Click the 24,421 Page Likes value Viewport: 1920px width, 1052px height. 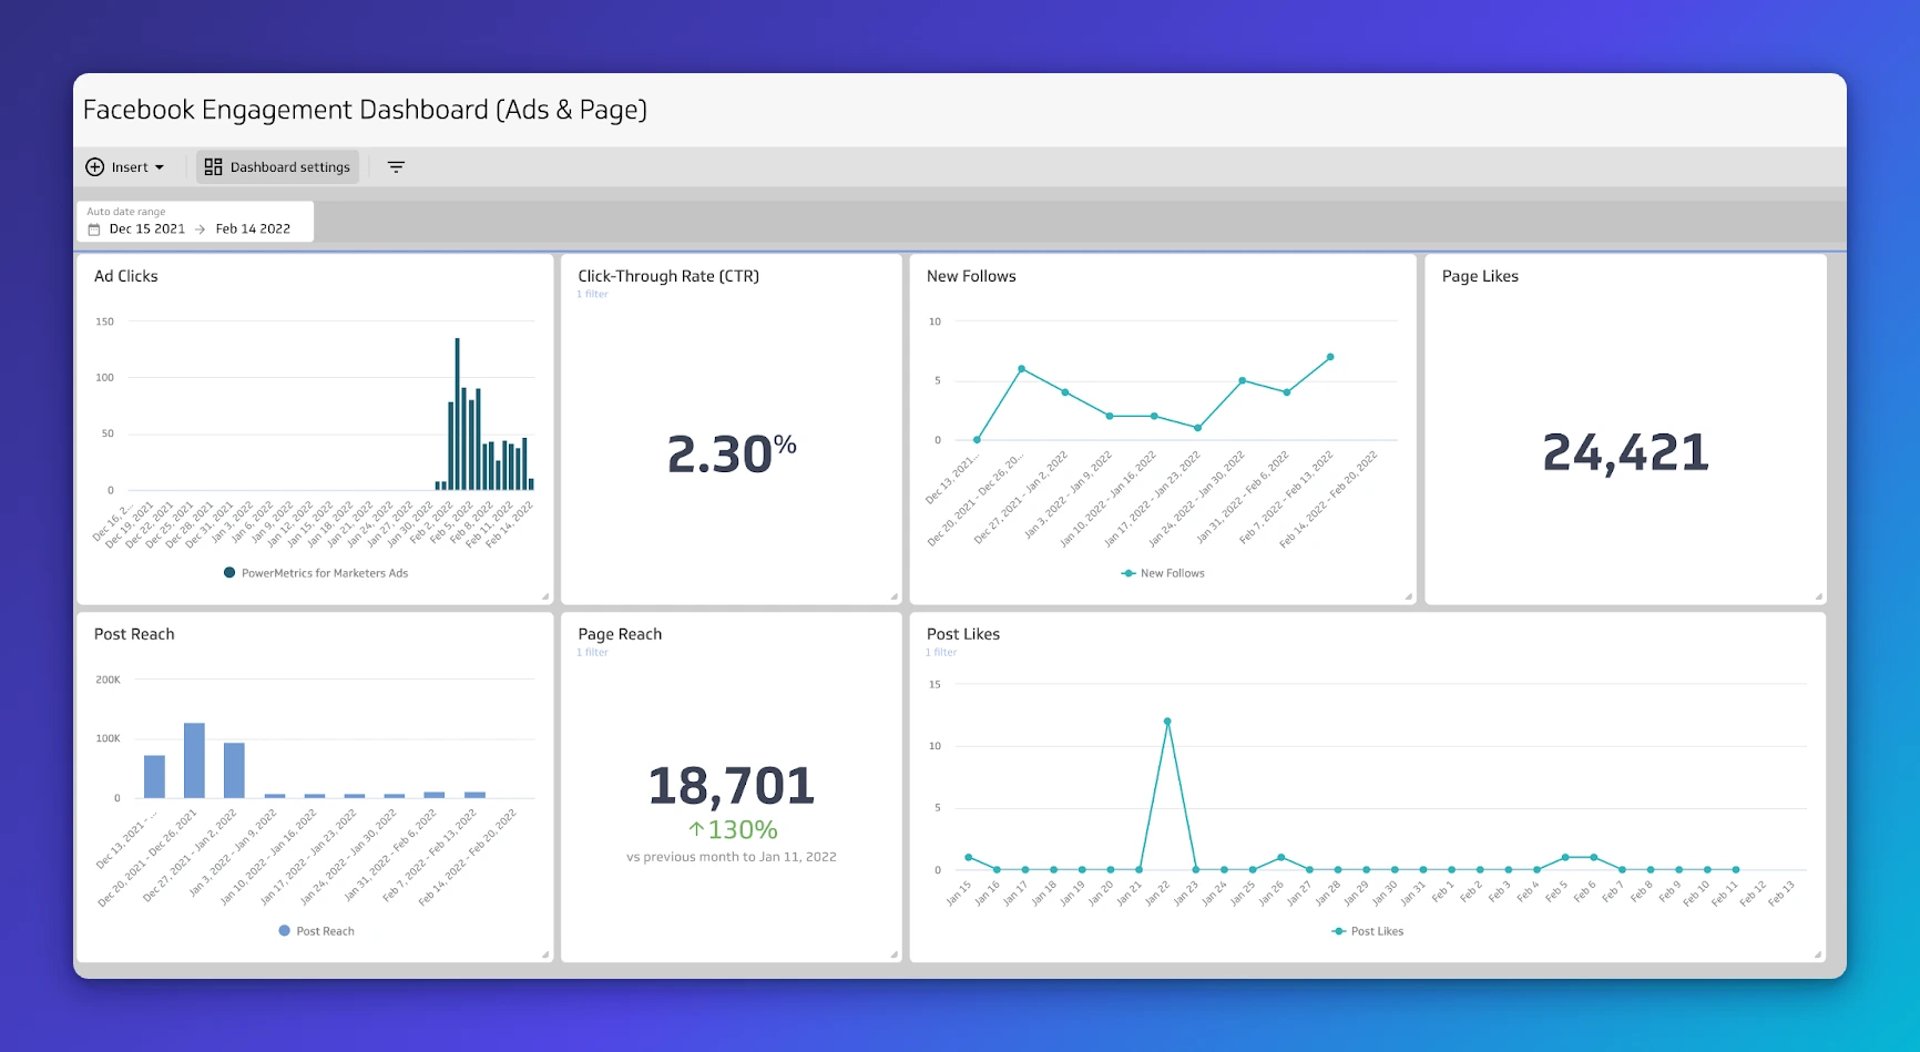click(x=1625, y=453)
